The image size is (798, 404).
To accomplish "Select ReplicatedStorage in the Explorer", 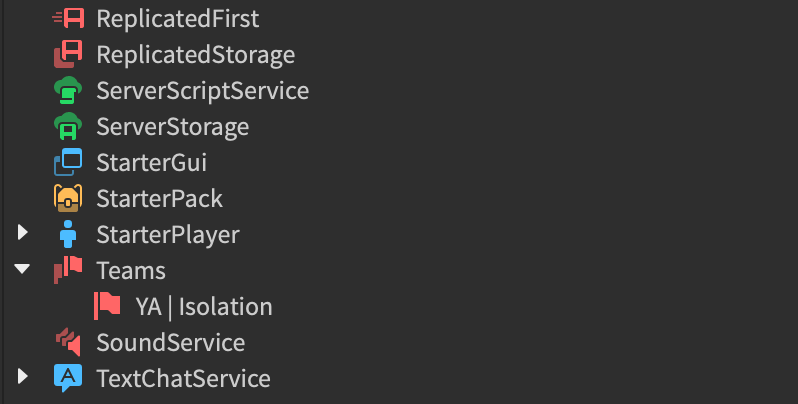I will click(x=195, y=55).
